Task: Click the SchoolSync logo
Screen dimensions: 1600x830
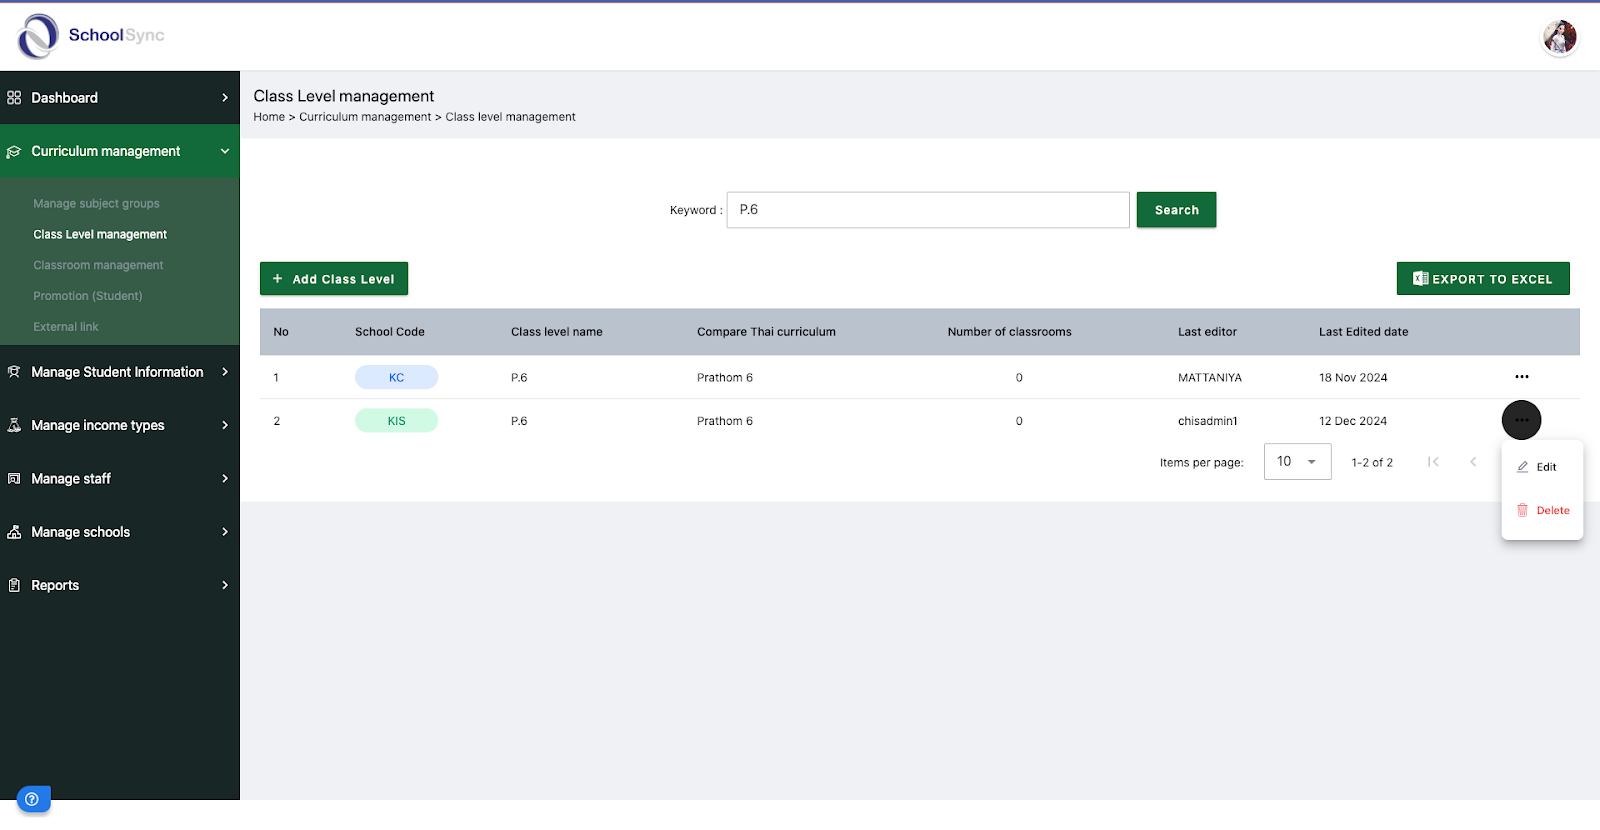Action: [91, 36]
